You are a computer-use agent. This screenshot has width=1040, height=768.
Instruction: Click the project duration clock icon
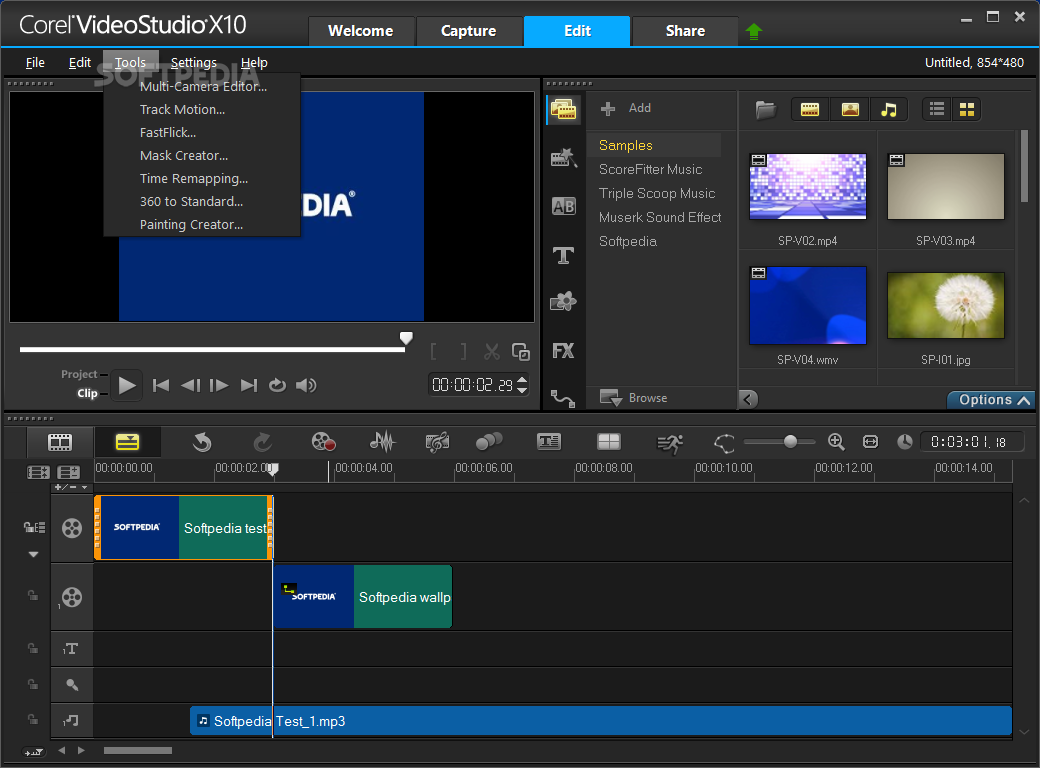click(905, 442)
